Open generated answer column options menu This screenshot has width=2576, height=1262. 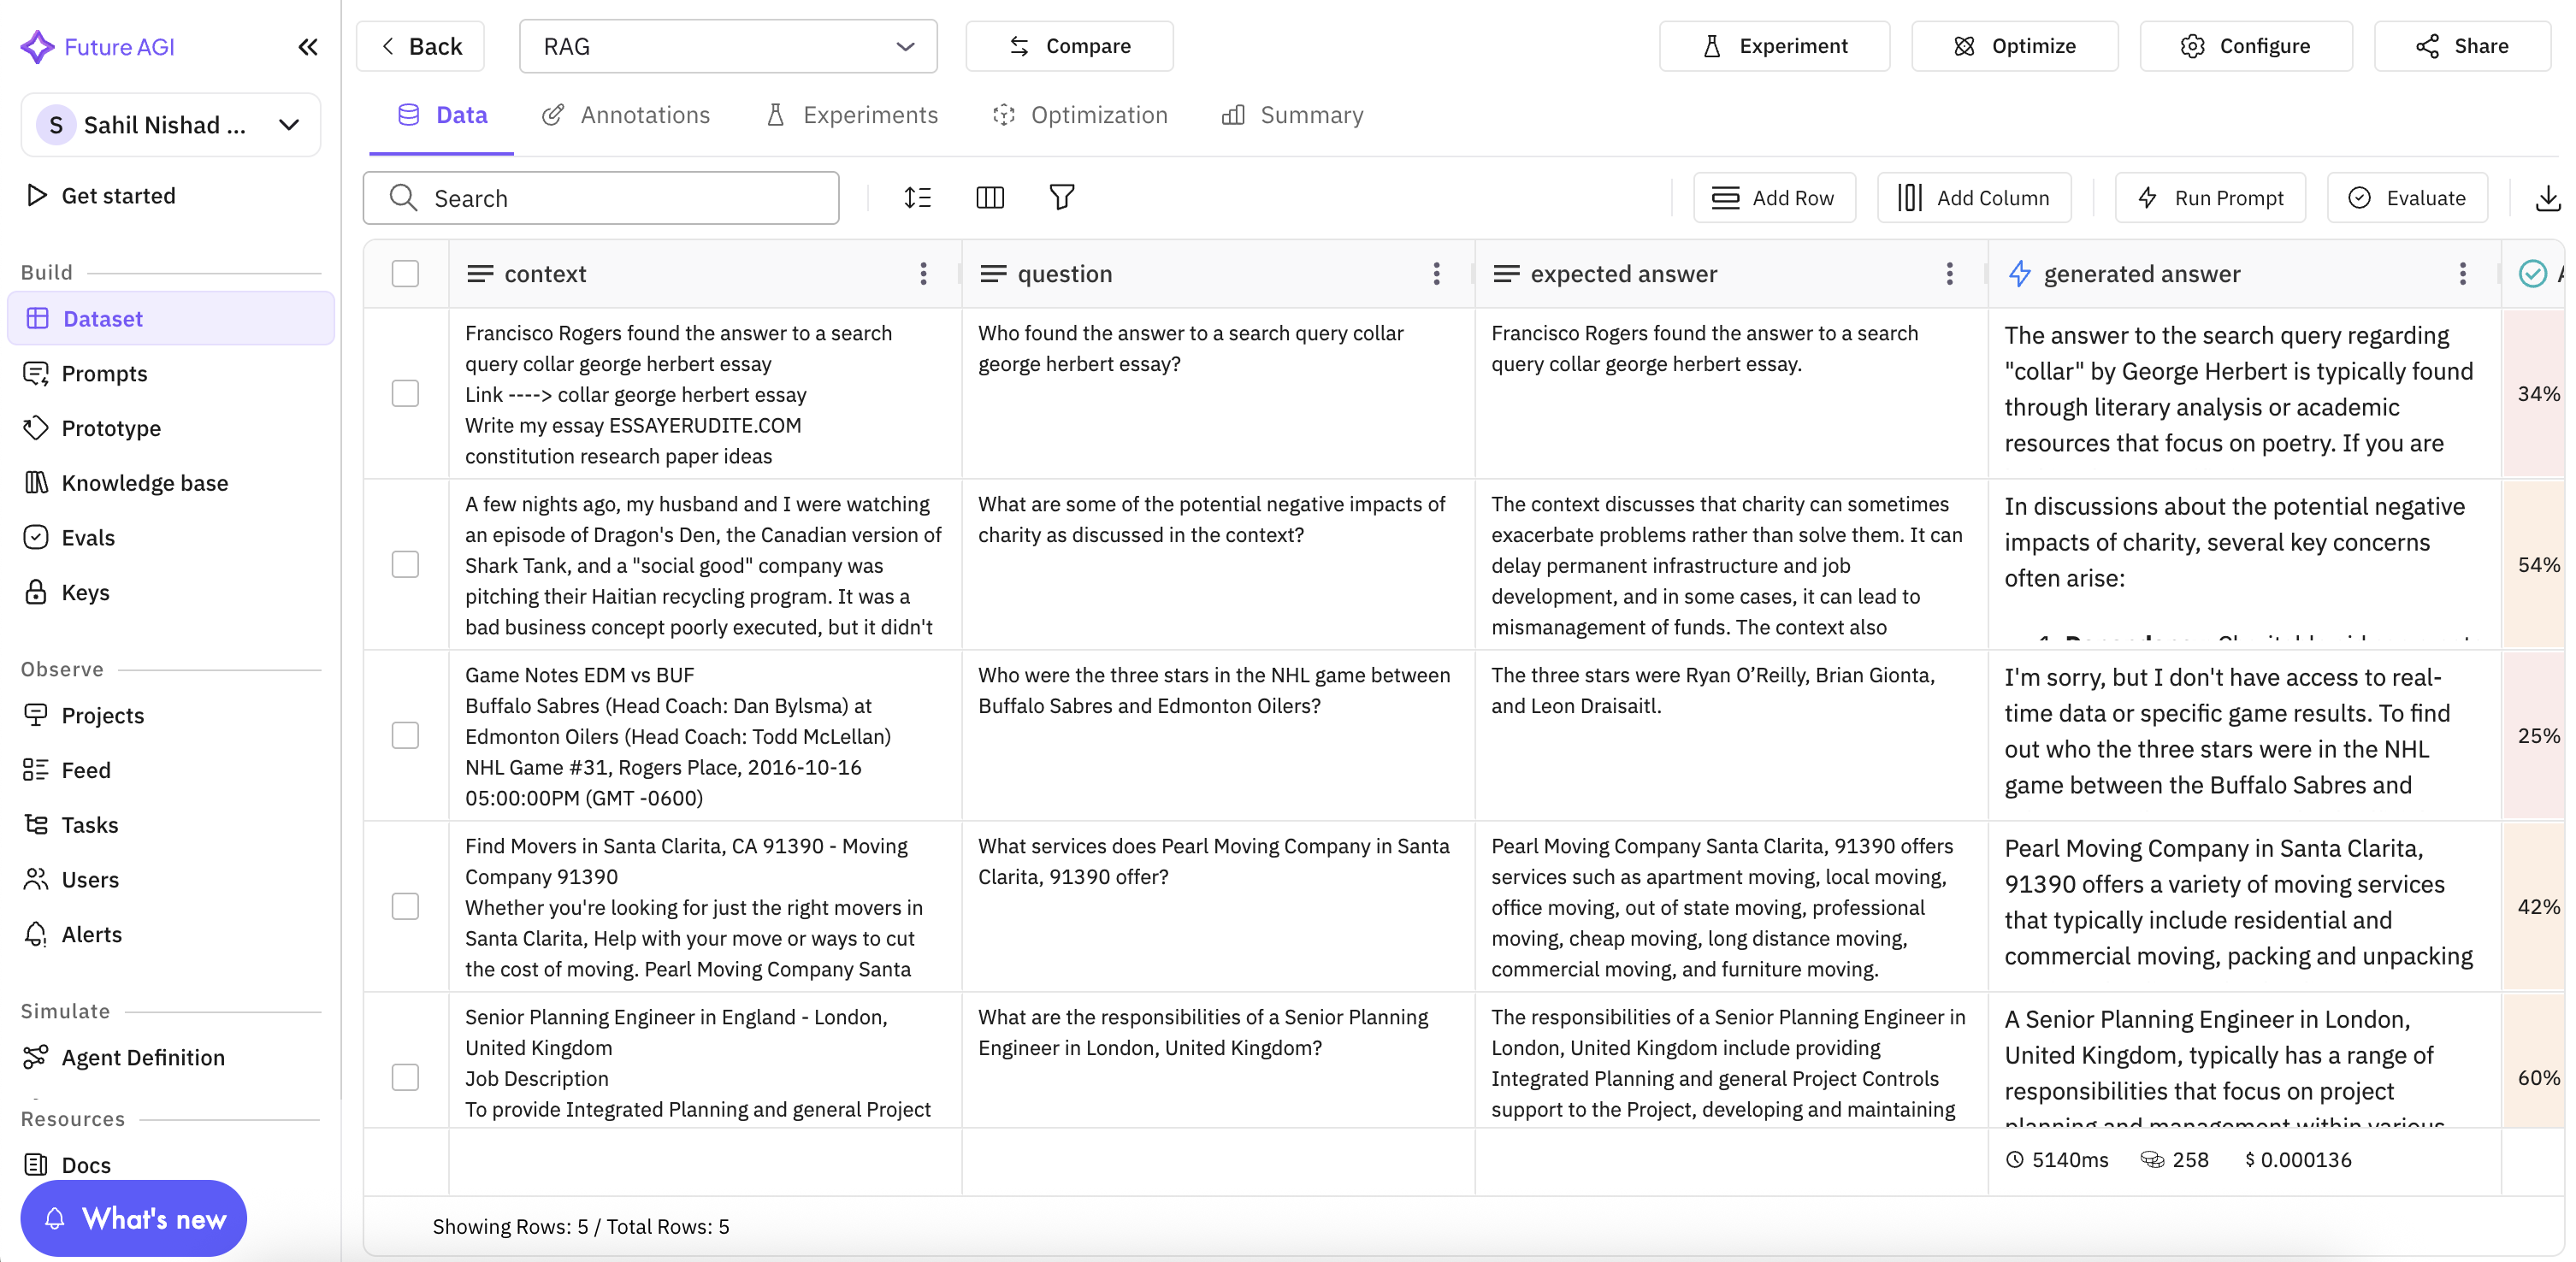pos(2462,273)
